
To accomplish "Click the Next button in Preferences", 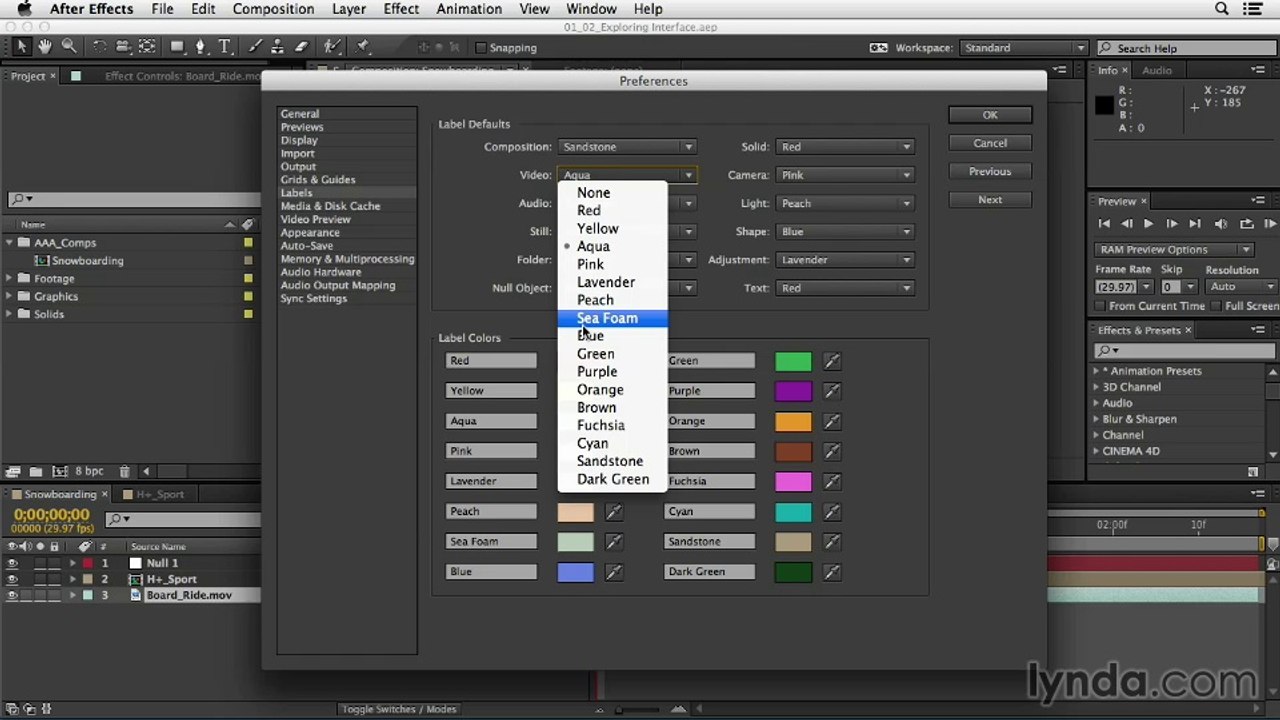I will (990, 199).
